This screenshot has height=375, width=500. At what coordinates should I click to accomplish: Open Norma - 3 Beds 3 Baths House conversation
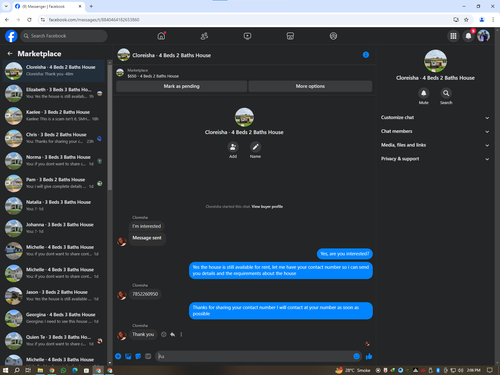point(54,161)
